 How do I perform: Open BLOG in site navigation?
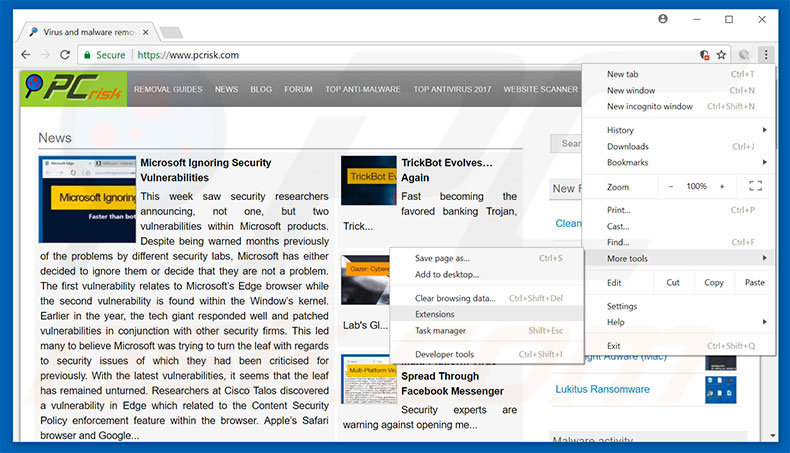[x=261, y=89]
